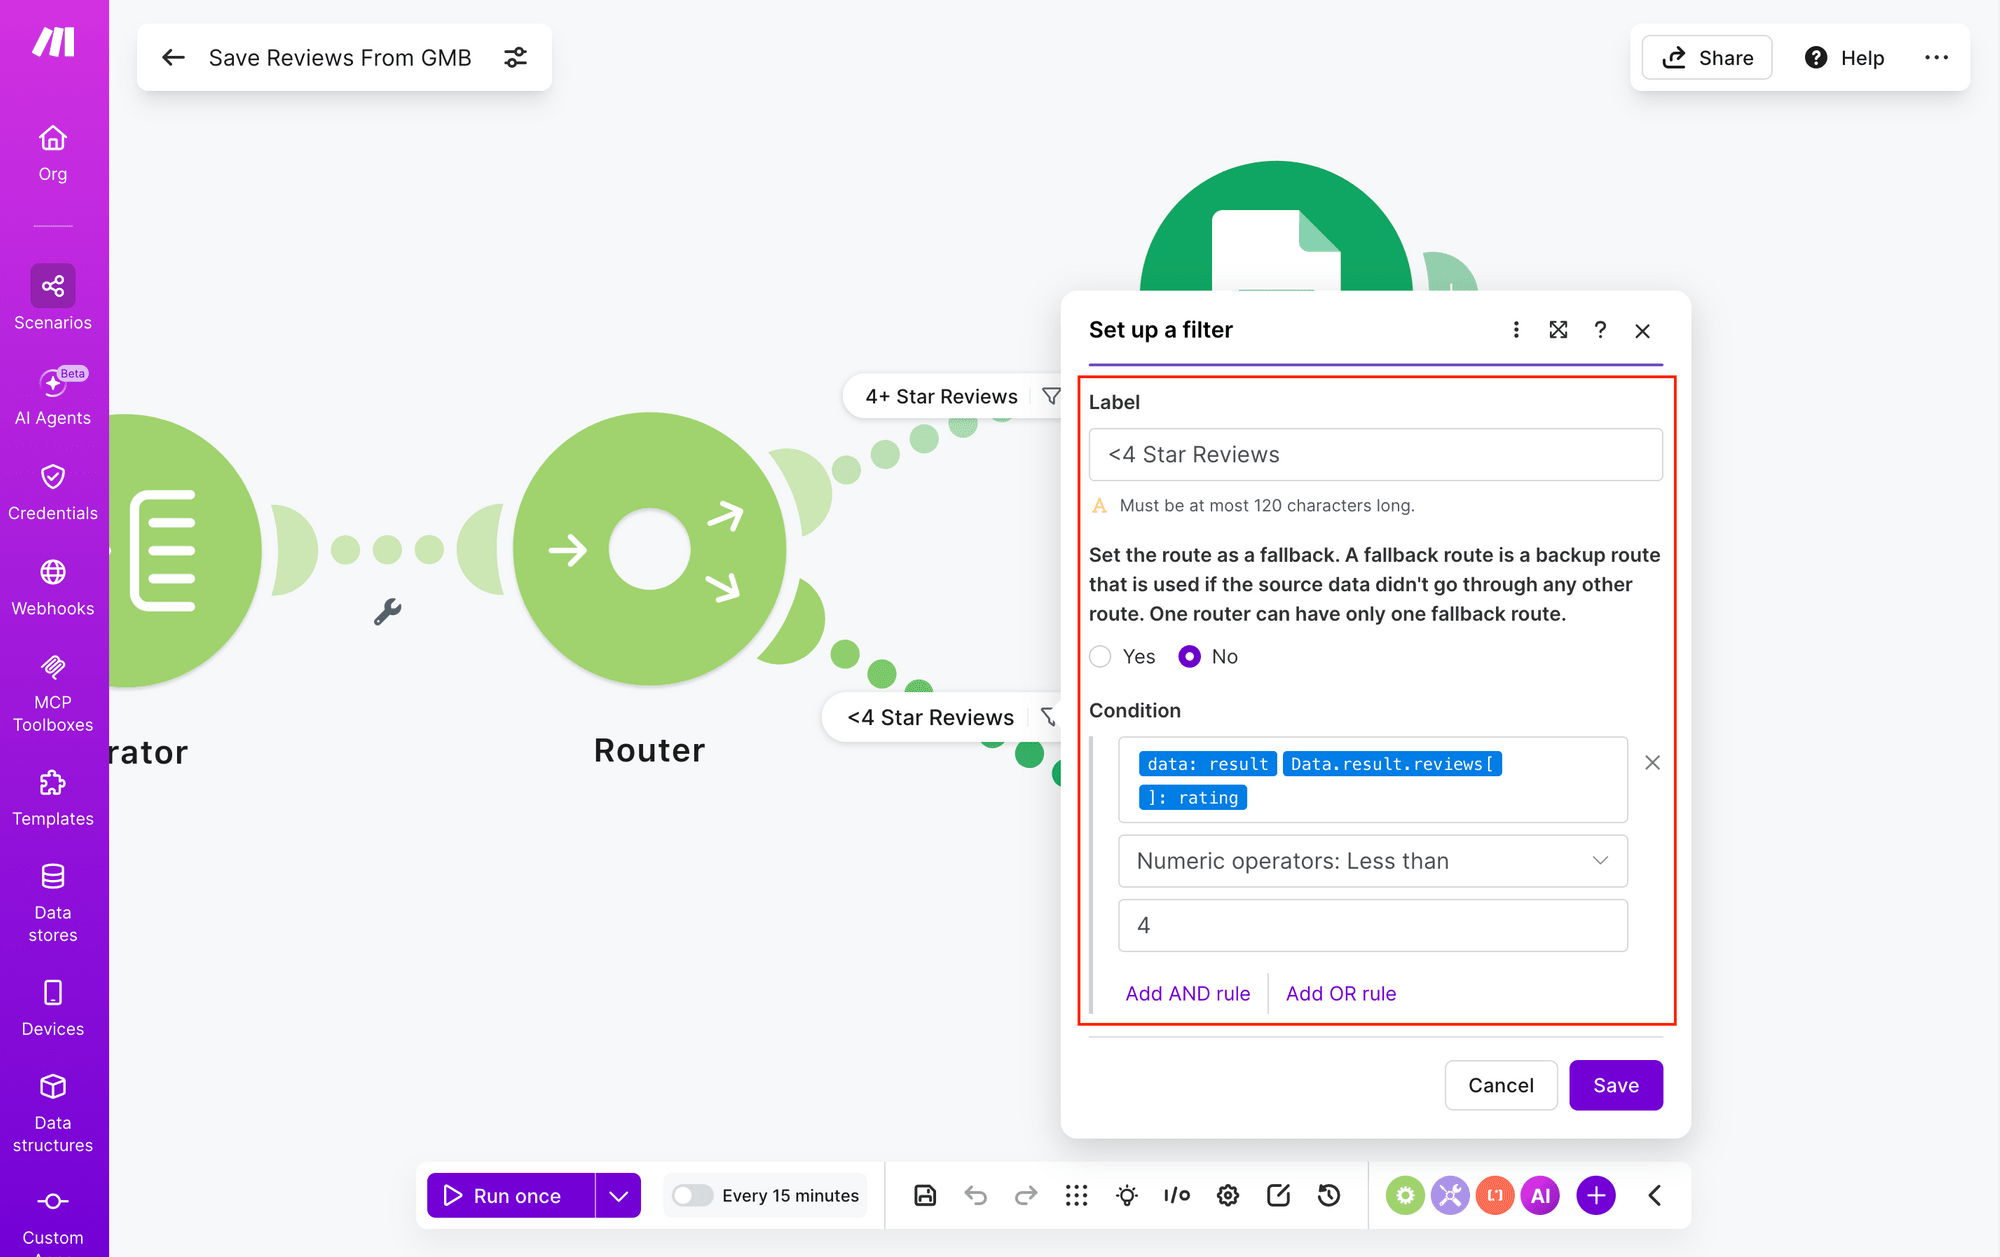
Task: Undo the last change
Action: 975,1195
